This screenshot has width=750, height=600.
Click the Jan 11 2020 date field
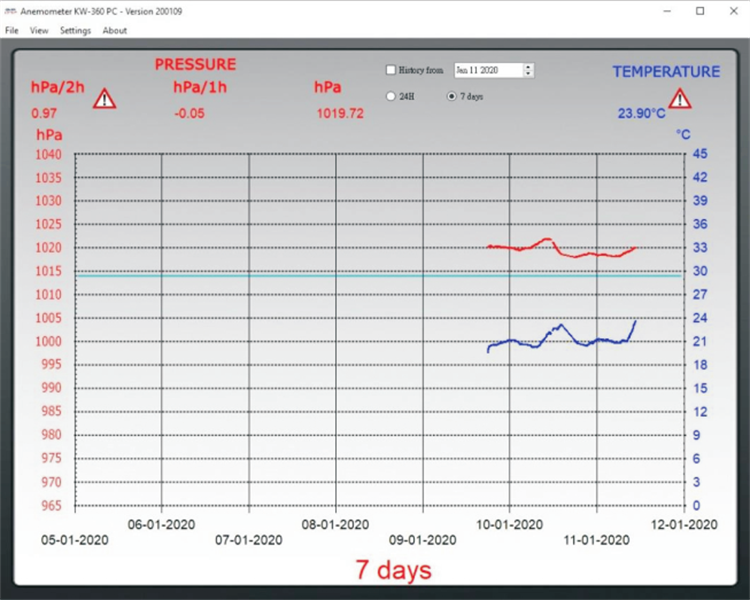(x=487, y=70)
